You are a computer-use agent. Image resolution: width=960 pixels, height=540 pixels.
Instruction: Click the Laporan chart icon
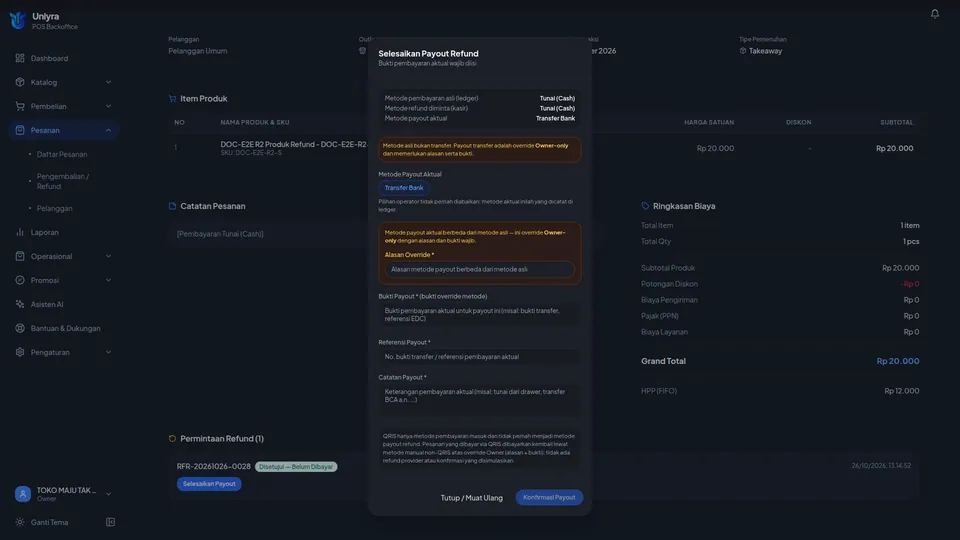click(x=20, y=232)
